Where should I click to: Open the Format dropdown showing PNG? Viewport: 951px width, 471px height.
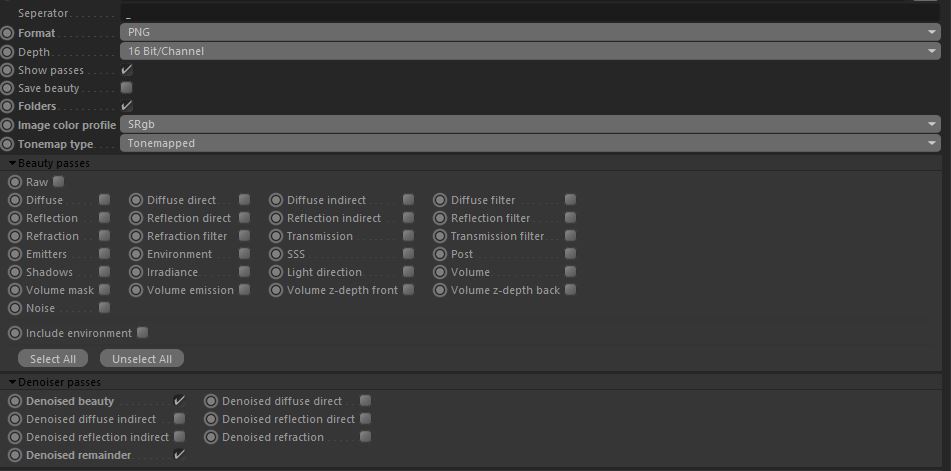click(529, 33)
